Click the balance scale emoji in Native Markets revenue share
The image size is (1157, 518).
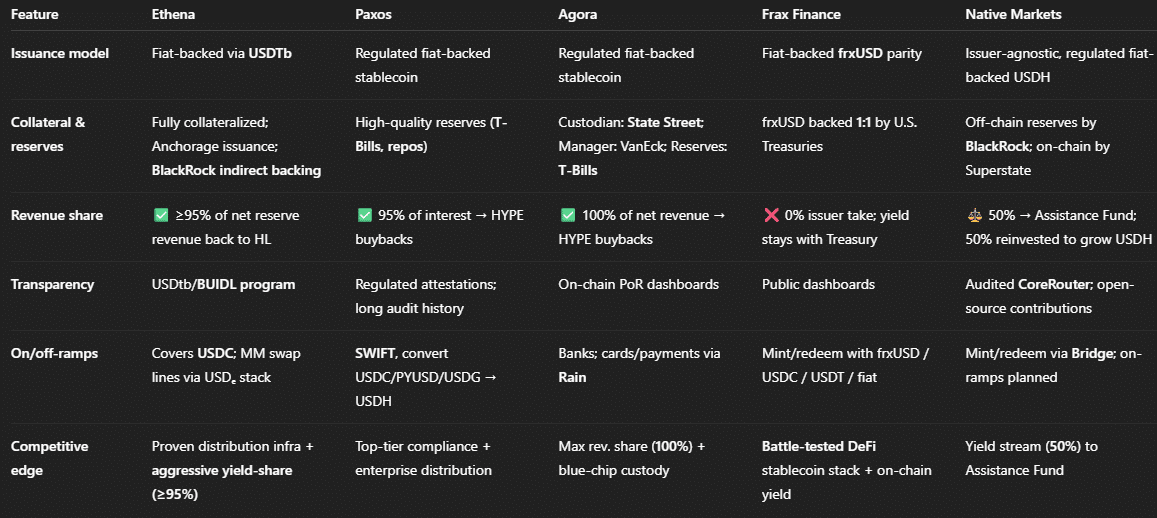973,215
